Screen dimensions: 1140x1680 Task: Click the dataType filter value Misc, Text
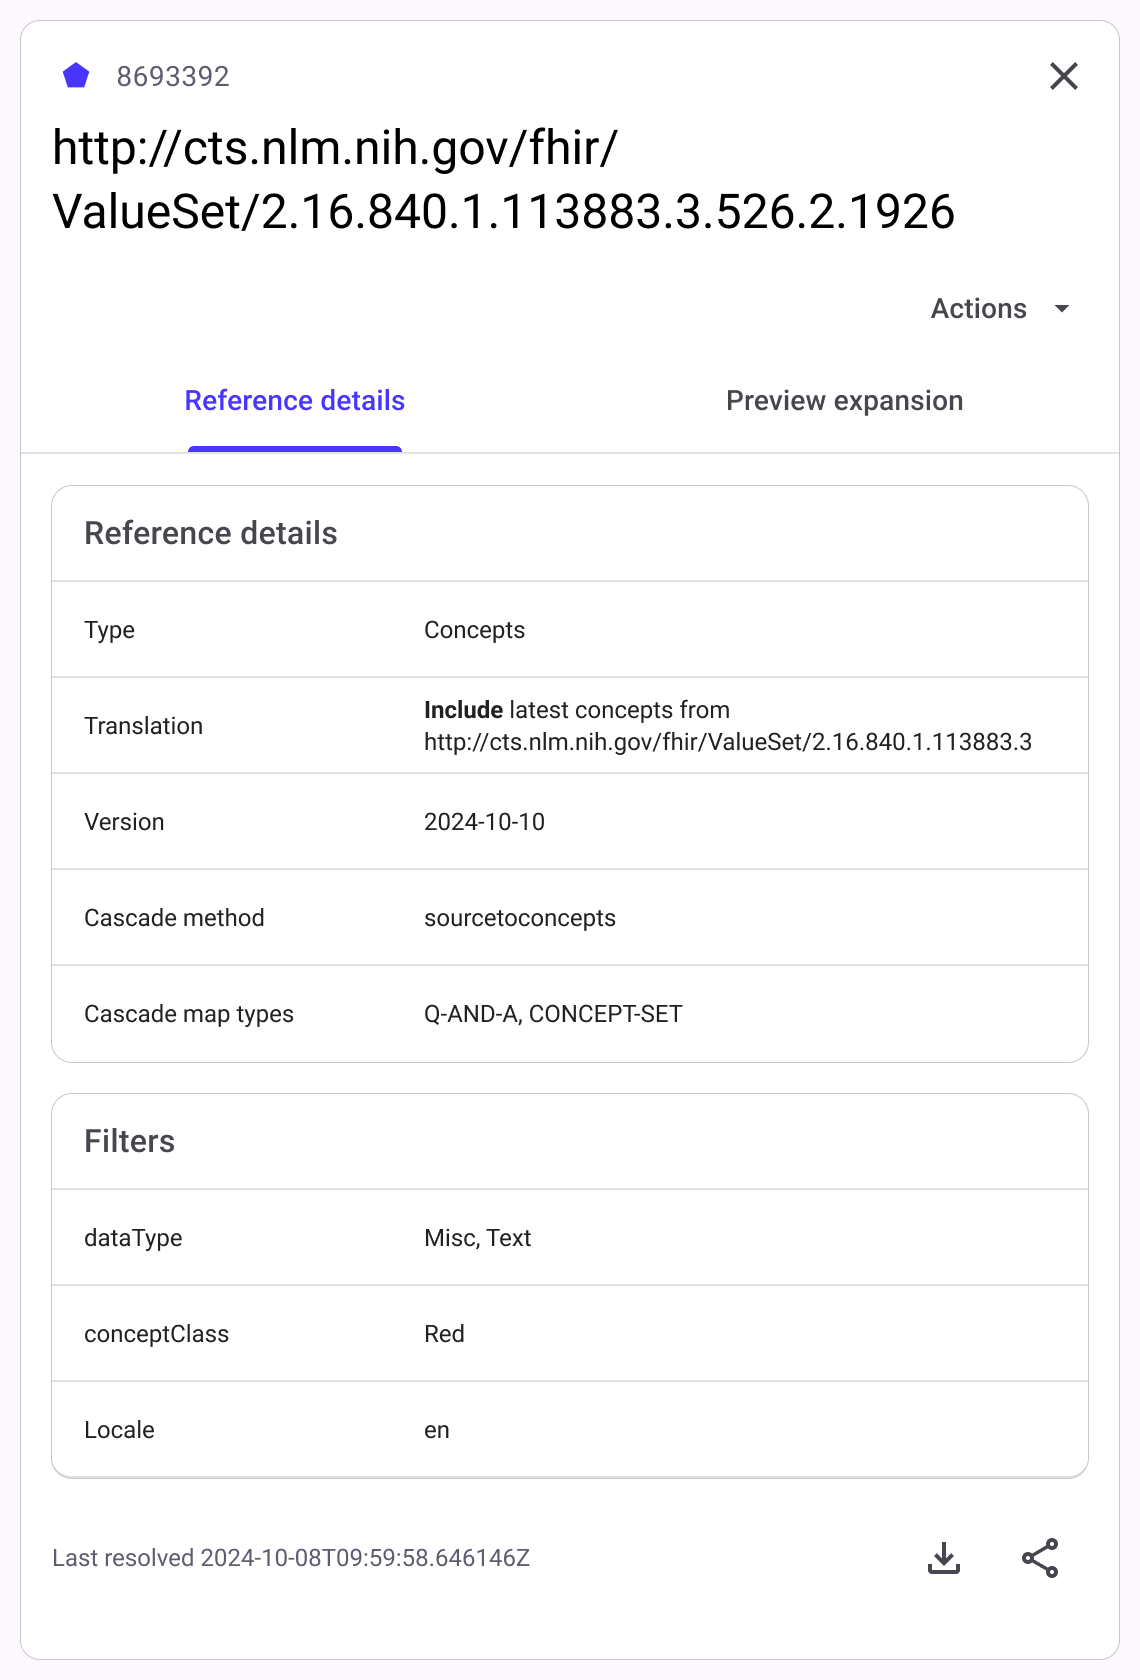click(x=477, y=1238)
